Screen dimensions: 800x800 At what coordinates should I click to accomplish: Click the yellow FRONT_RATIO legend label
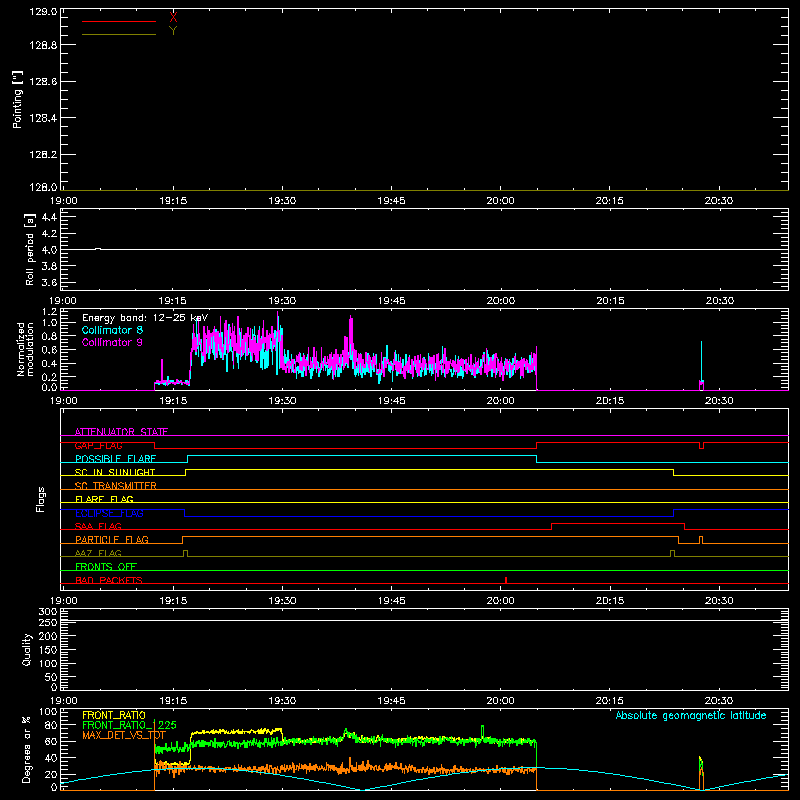[114, 716]
